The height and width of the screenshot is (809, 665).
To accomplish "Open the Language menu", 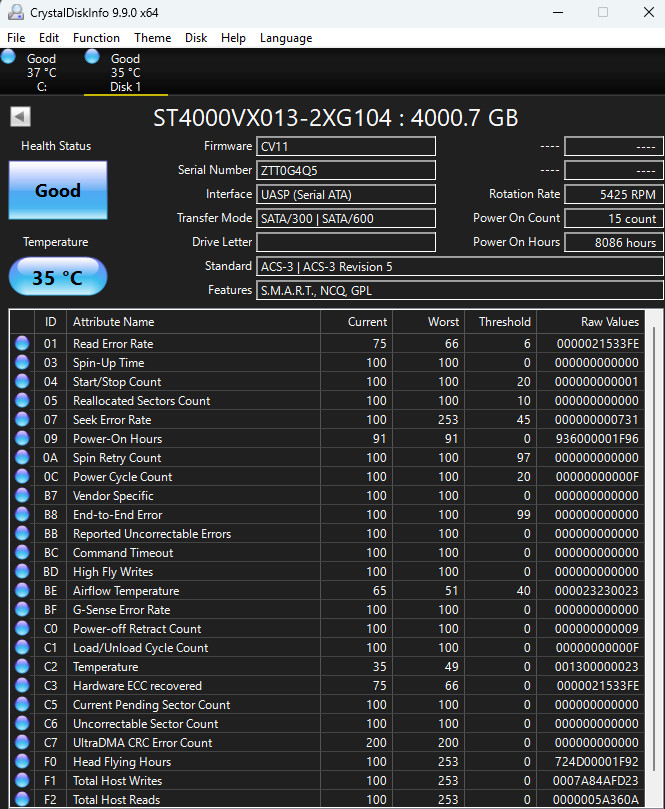I will [286, 38].
